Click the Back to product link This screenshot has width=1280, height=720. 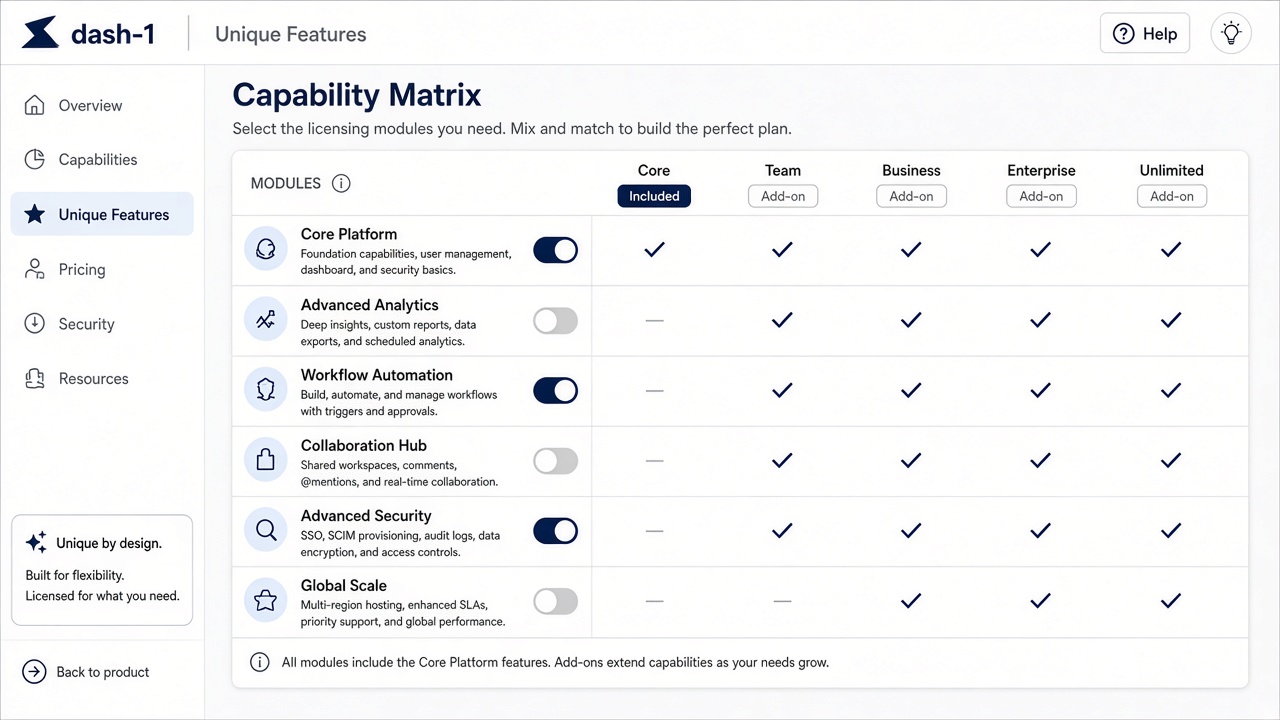pos(87,672)
